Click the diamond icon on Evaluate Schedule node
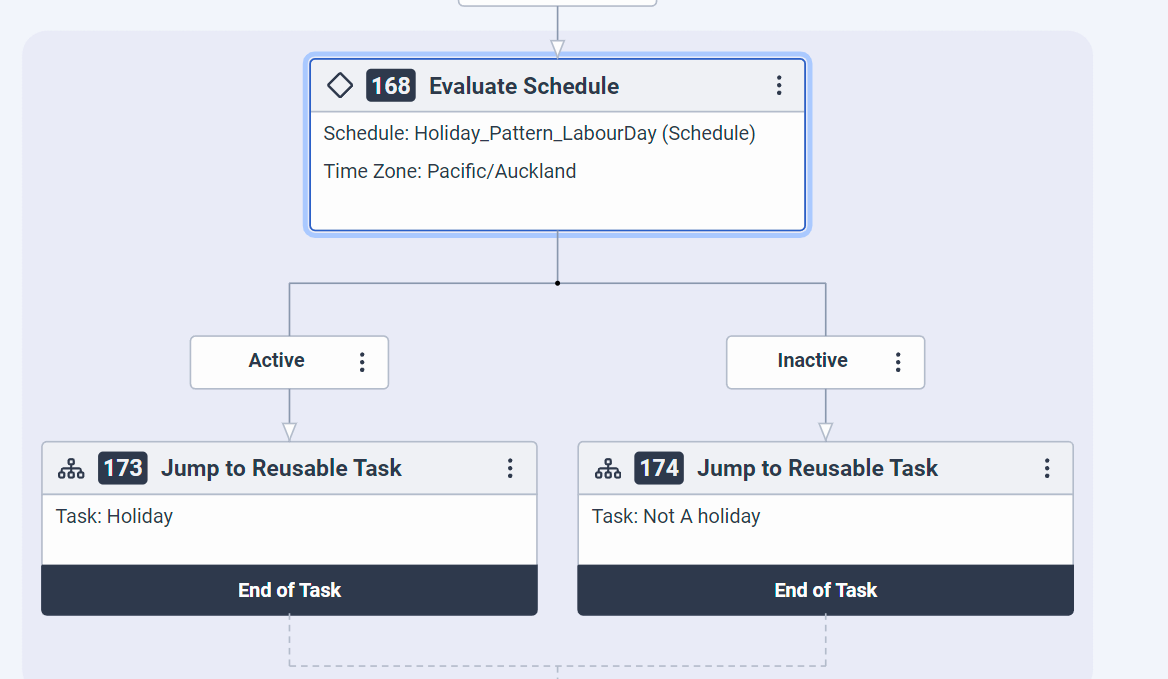The height and width of the screenshot is (679, 1168). (340, 85)
